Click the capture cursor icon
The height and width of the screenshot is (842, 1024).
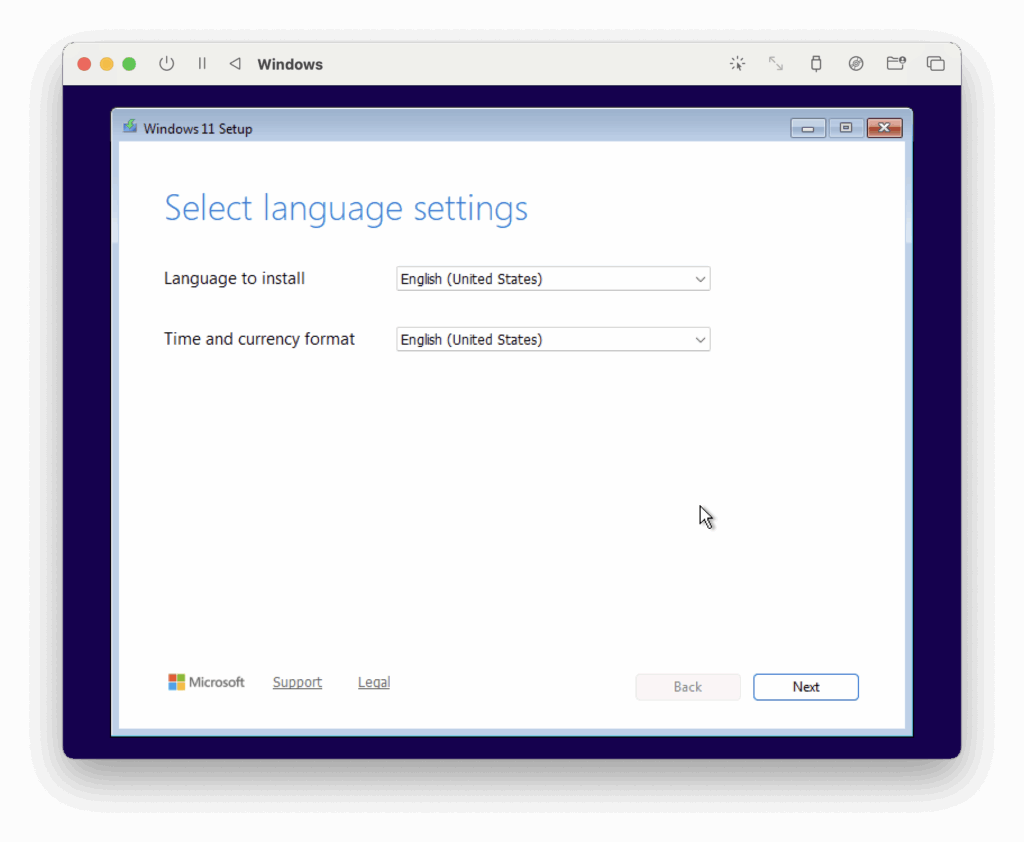point(737,63)
